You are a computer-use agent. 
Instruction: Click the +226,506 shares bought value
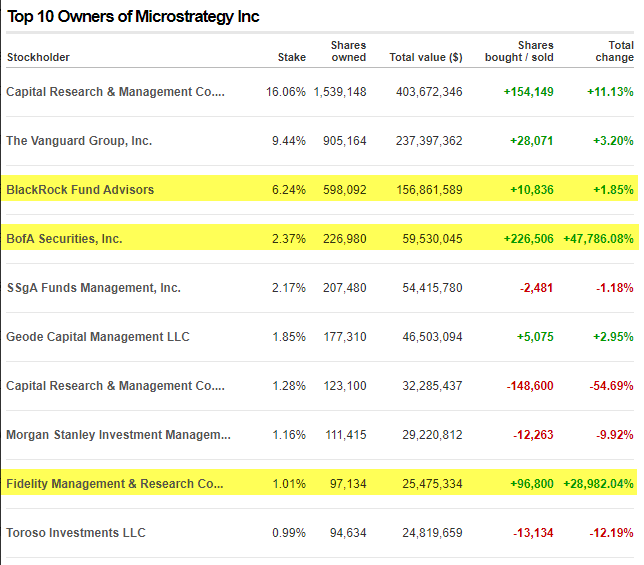pyautogui.click(x=529, y=239)
